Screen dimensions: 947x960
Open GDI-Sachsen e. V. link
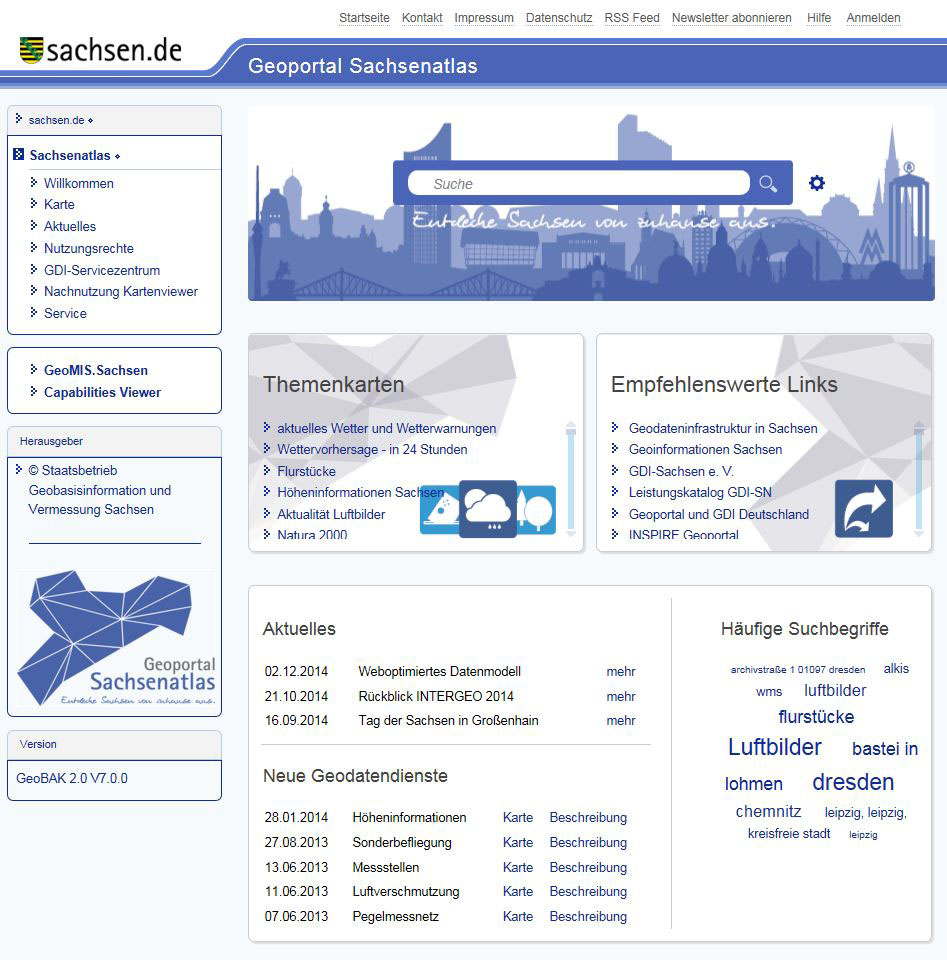click(x=681, y=471)
